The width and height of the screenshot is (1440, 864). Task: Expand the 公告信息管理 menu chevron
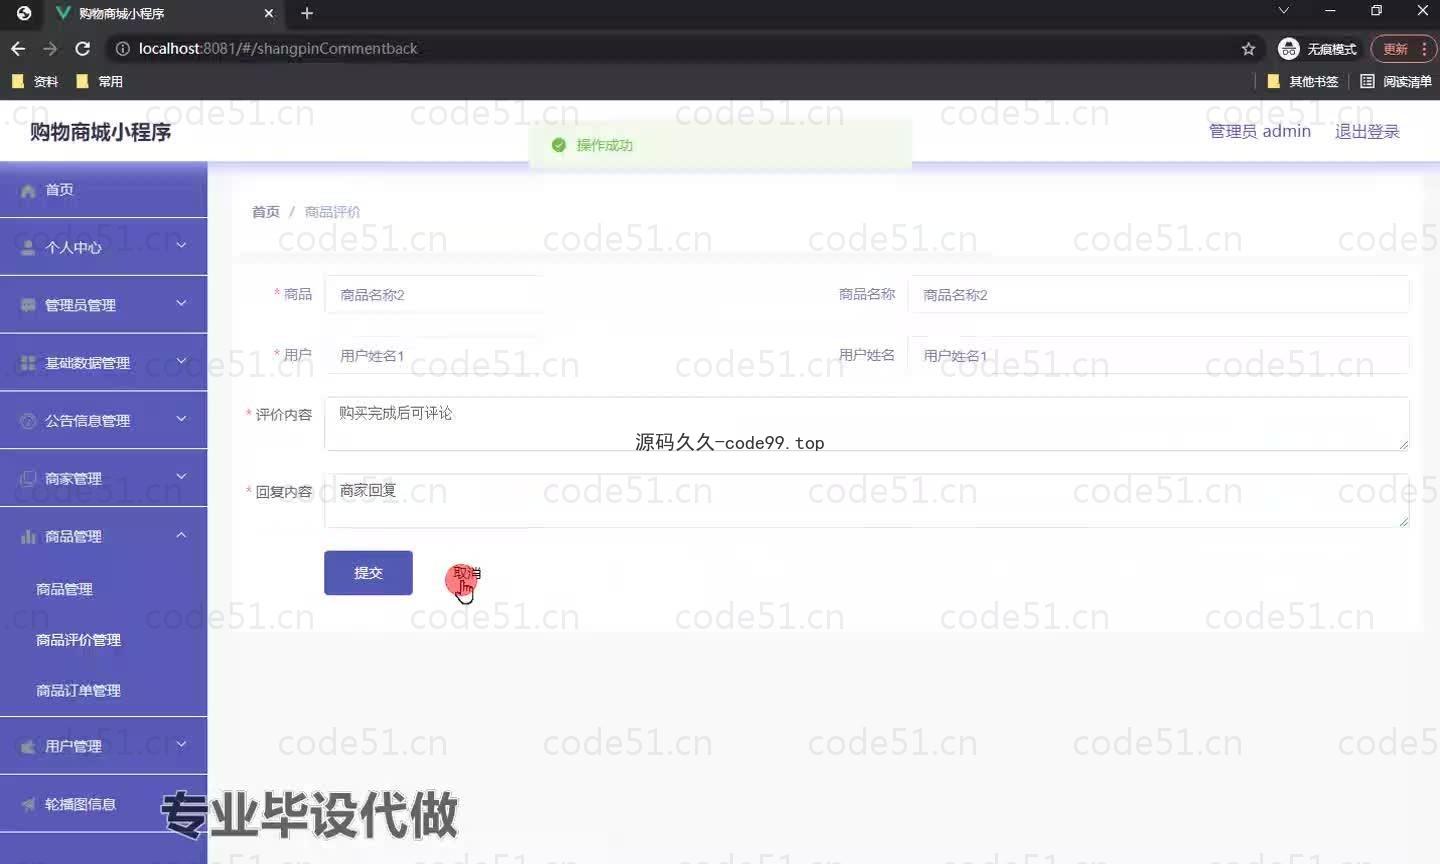click(181, 419)
